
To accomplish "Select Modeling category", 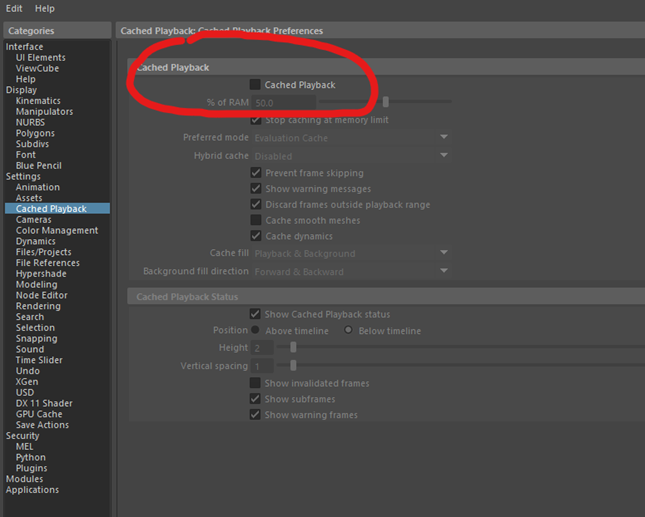I will point(36,284).
